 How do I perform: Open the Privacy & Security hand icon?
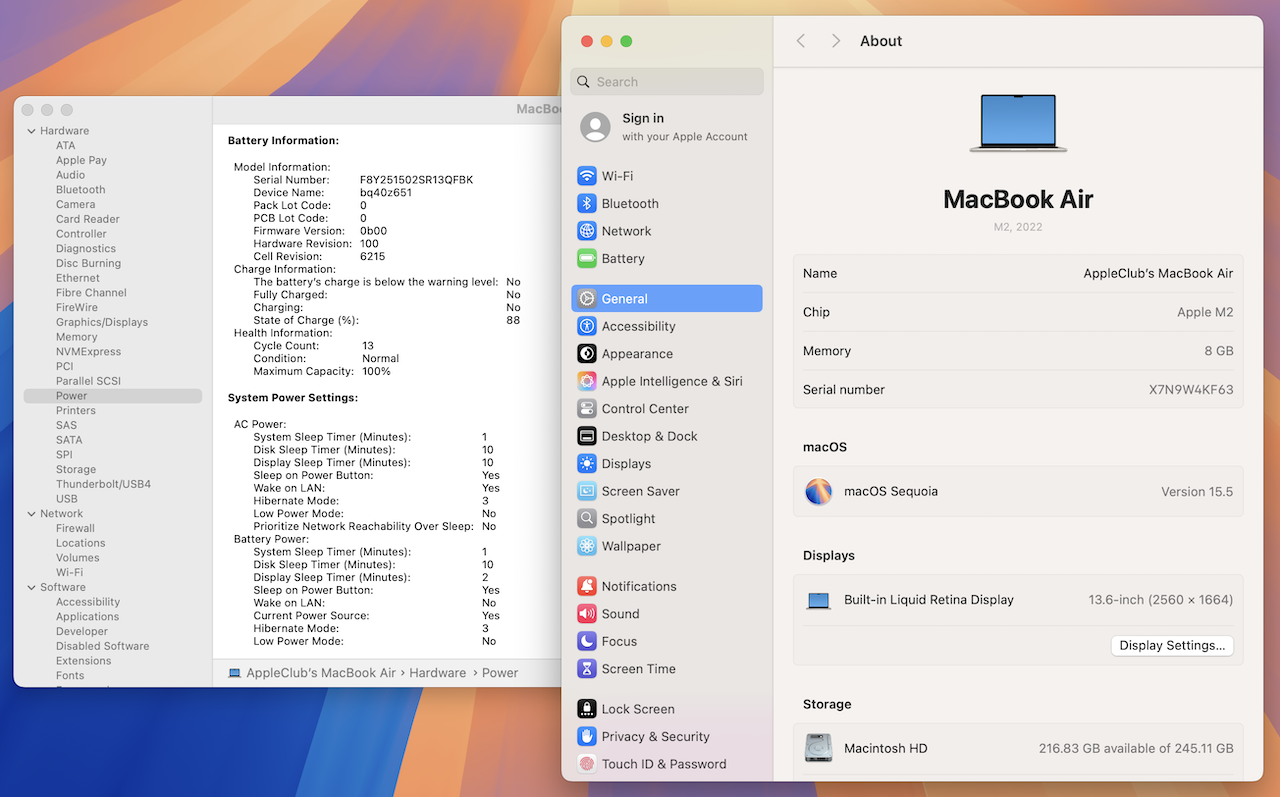[x=587, y=736]
